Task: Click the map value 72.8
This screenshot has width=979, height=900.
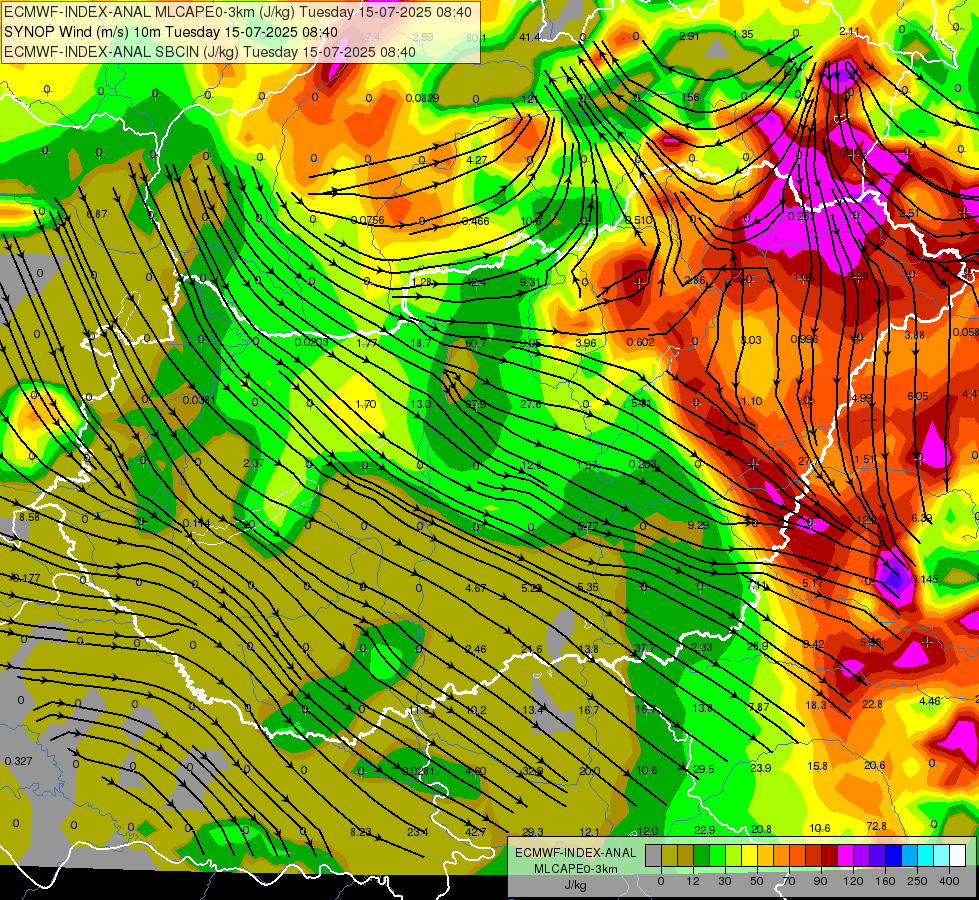Action: [x=877, y=826]
